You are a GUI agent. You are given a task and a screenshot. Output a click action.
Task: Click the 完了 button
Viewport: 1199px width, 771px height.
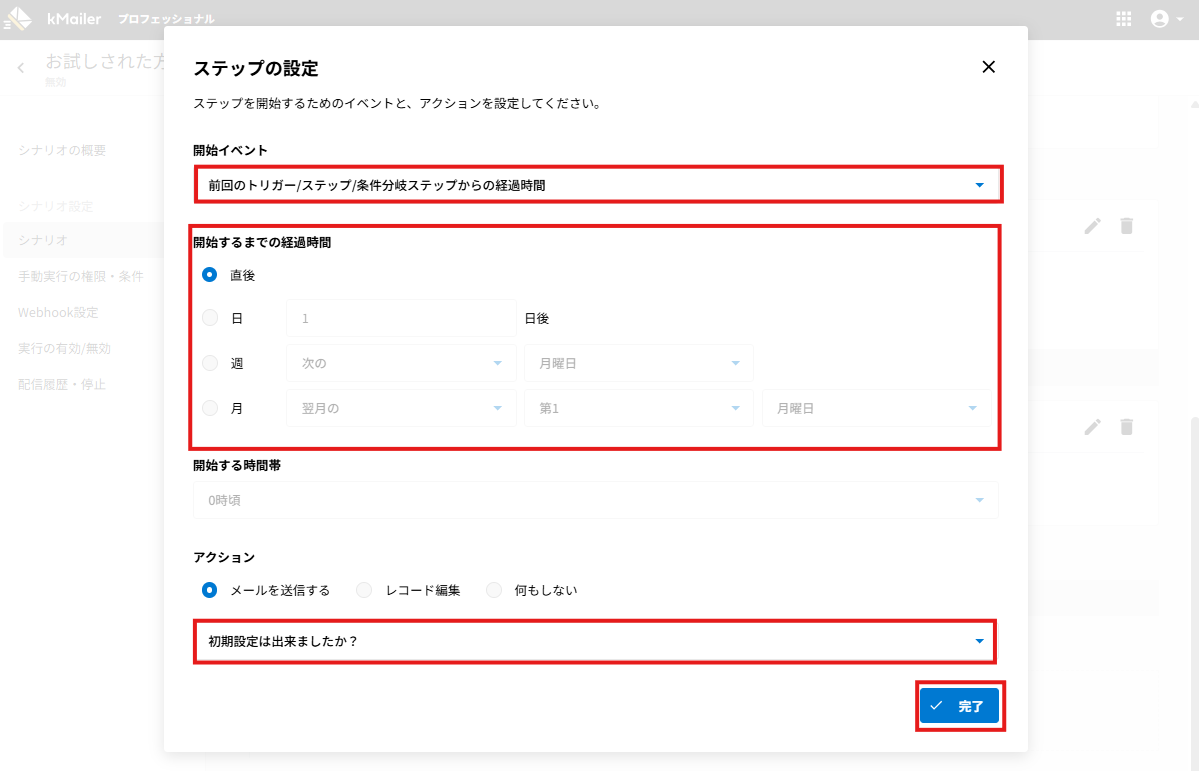[x=959, y=706]
